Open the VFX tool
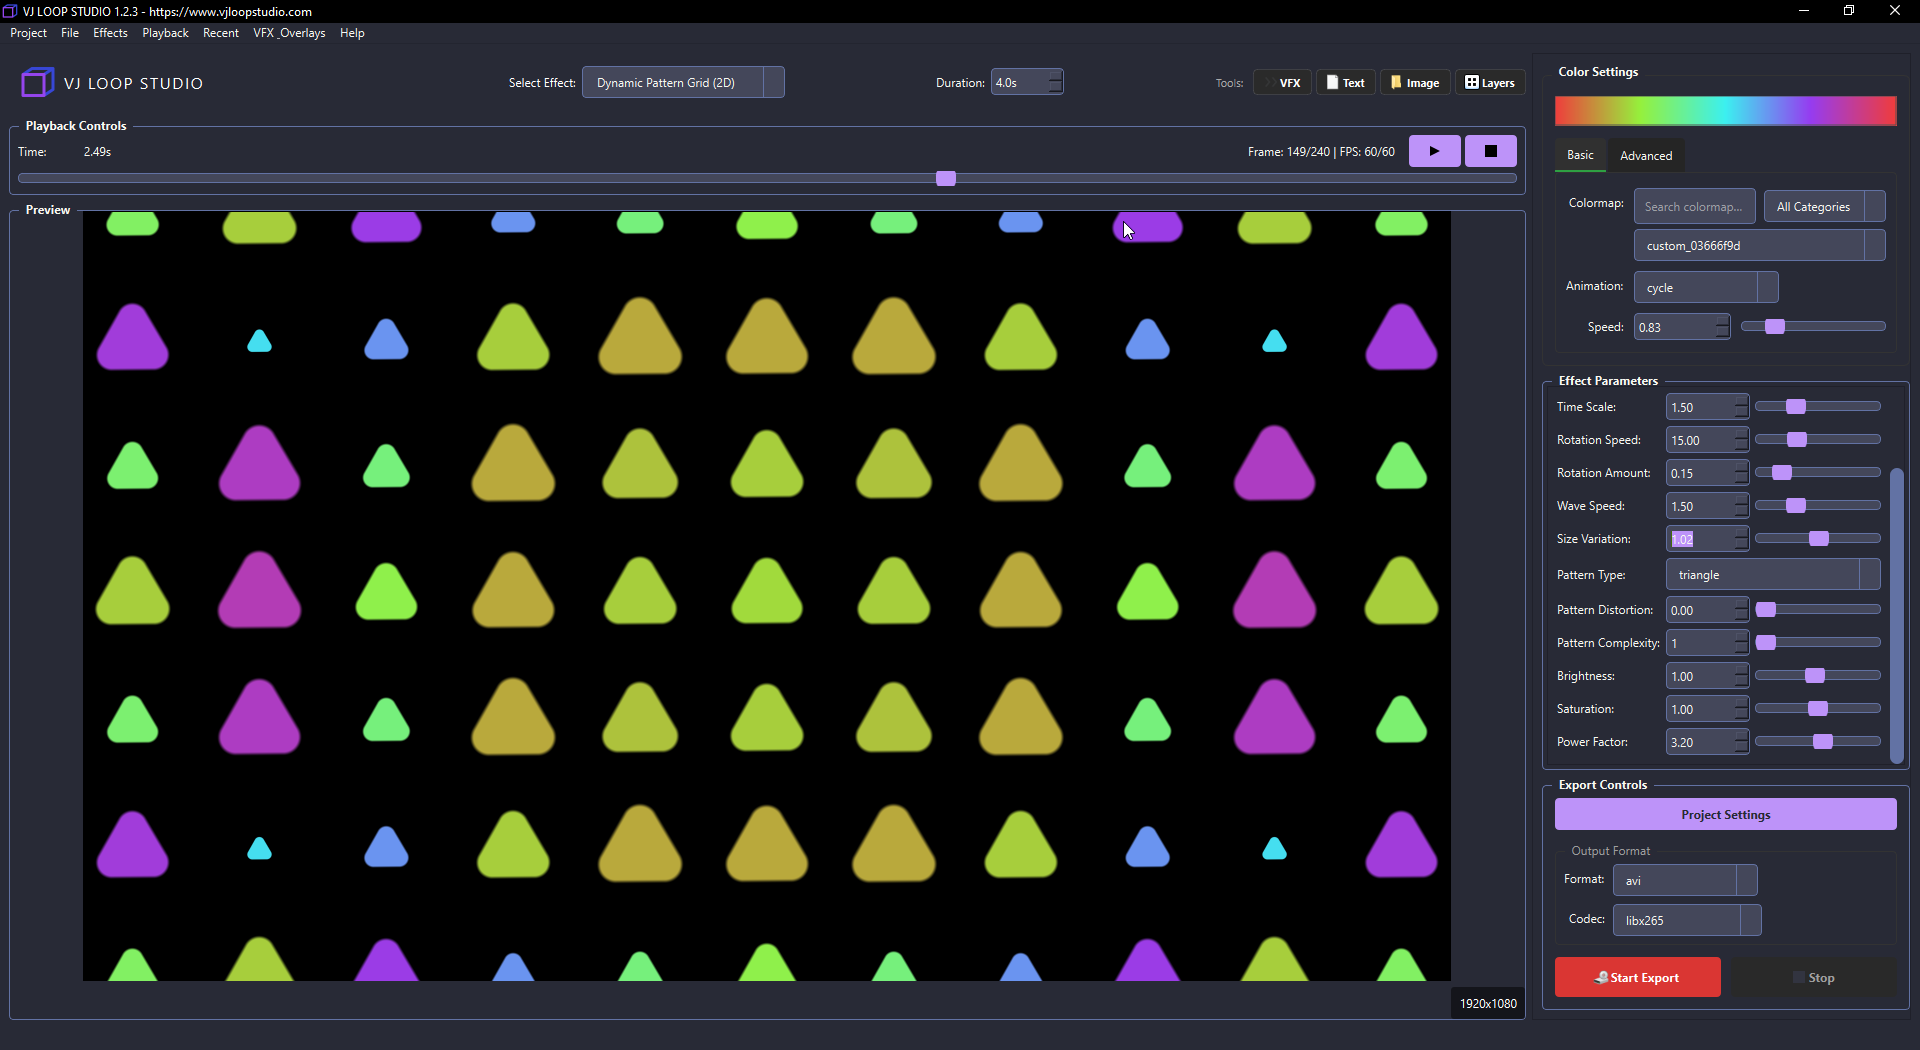The width and height of the screenshot is (1920, 1050). click(x=1282, y=83)
